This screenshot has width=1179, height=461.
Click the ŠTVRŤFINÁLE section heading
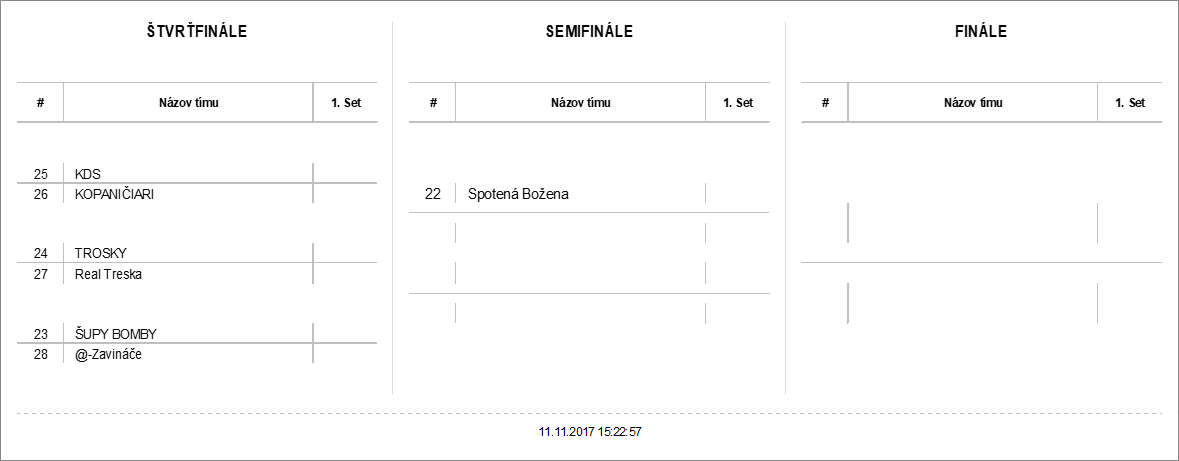pyautogui.click(x=197, y=31)
